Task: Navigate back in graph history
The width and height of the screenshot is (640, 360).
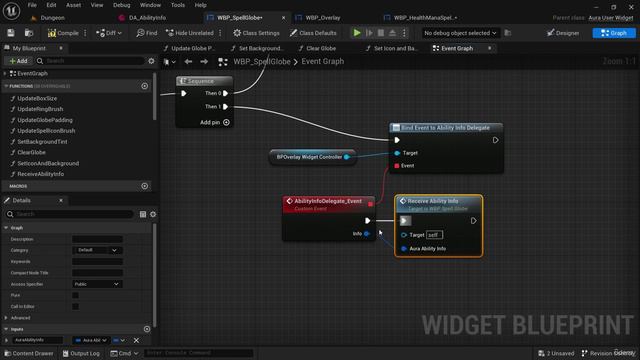Action: [188, 62]
